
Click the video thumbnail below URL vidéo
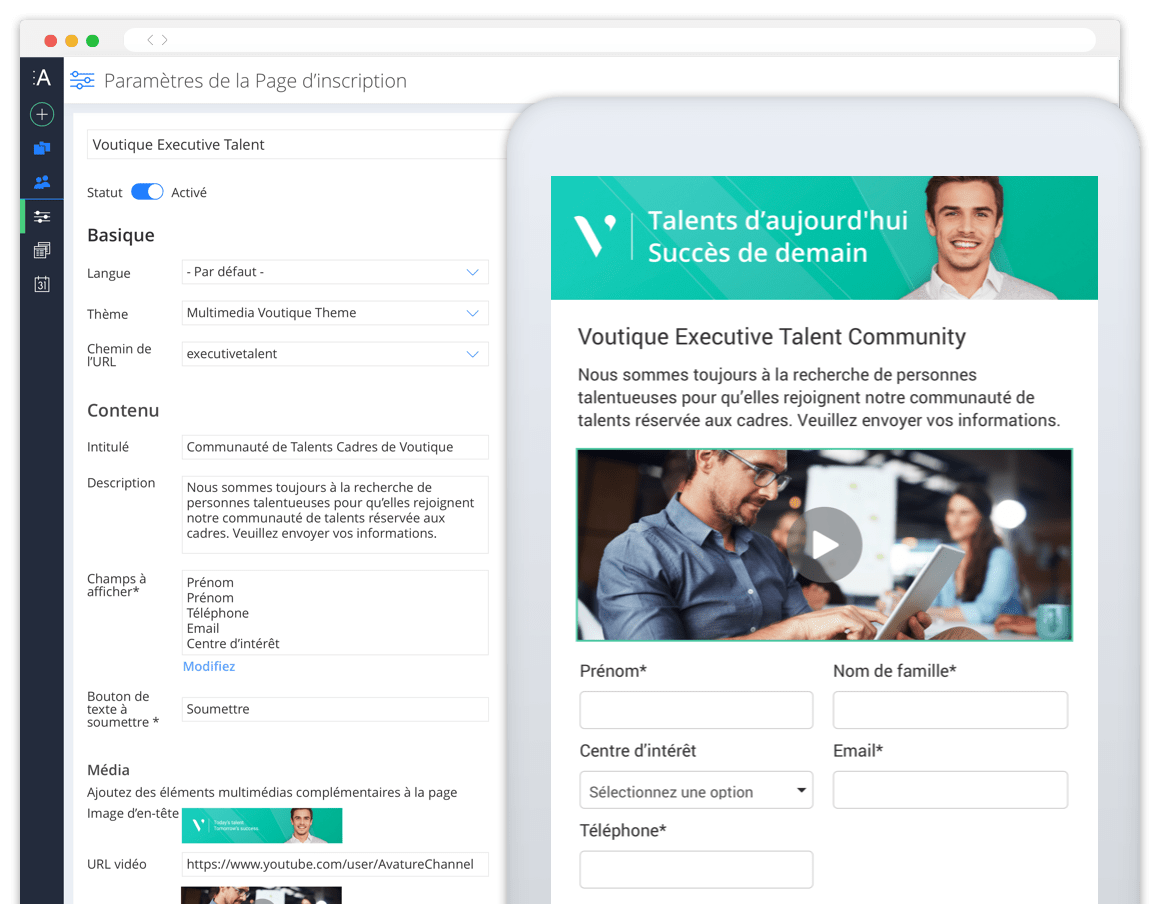coord(262,895)
